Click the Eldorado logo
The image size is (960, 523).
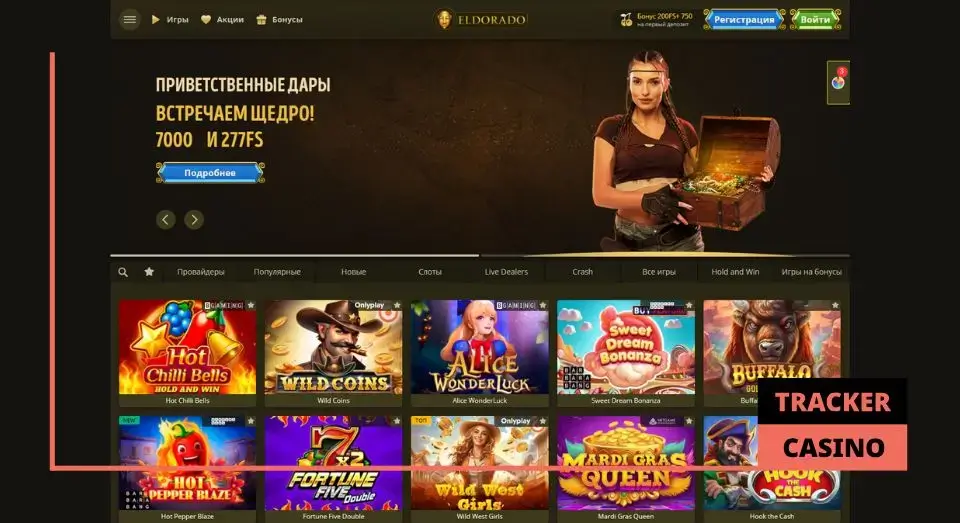[x=480, y=20]
